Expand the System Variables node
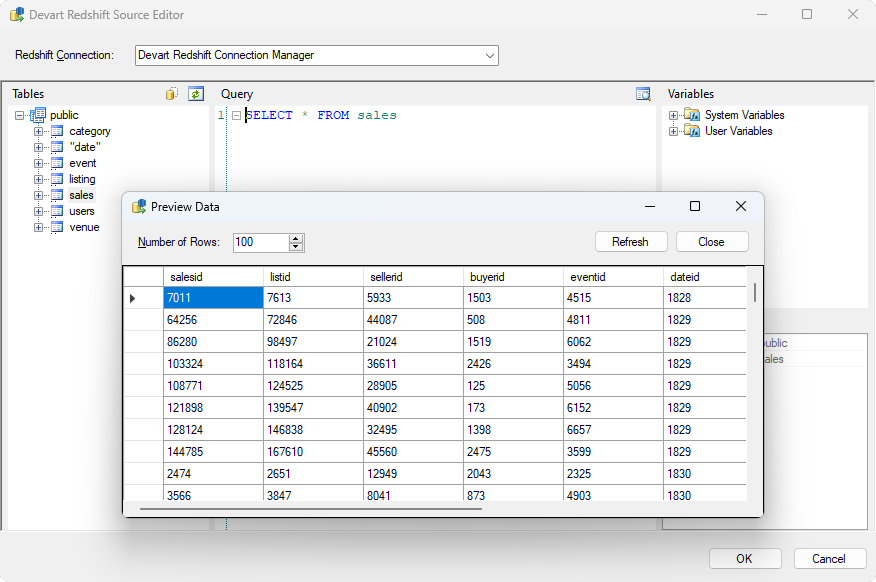876x582 pixels. pyautogui.click(x=674, y=115)
